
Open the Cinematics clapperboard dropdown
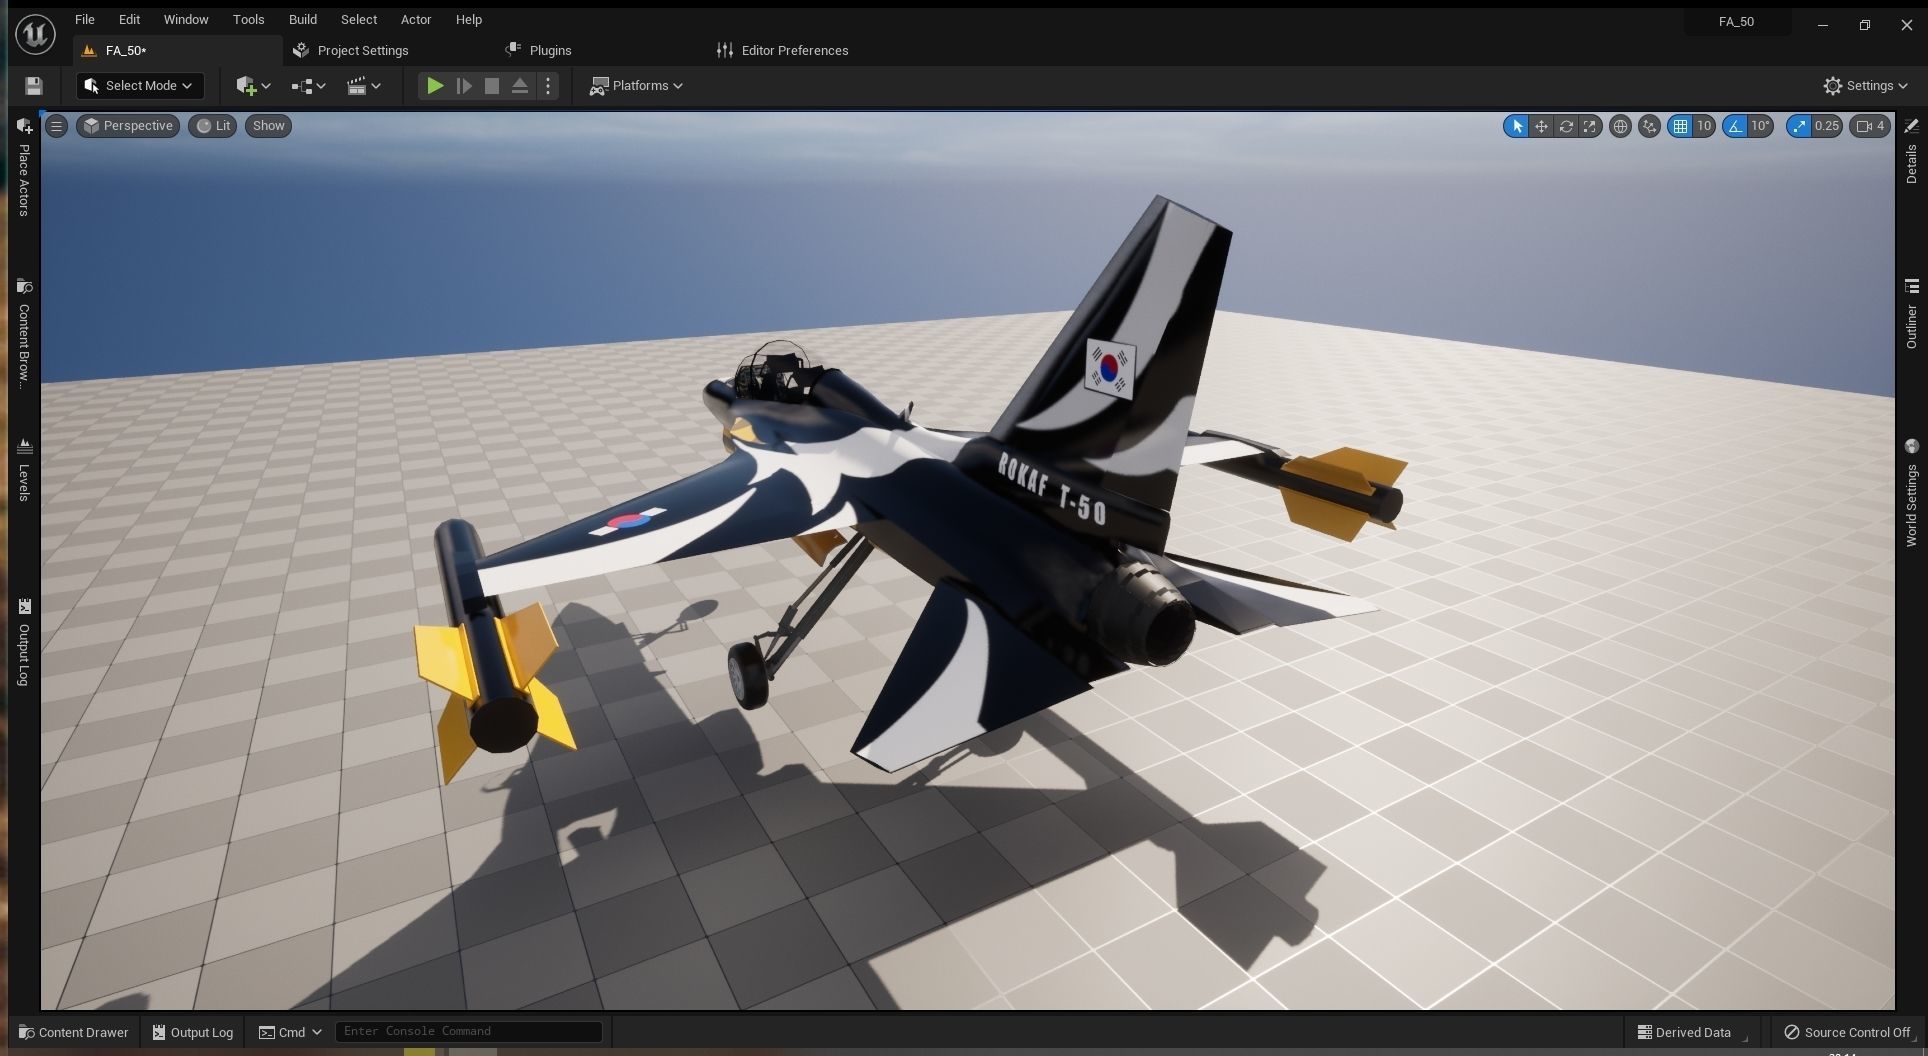(363, 86)
